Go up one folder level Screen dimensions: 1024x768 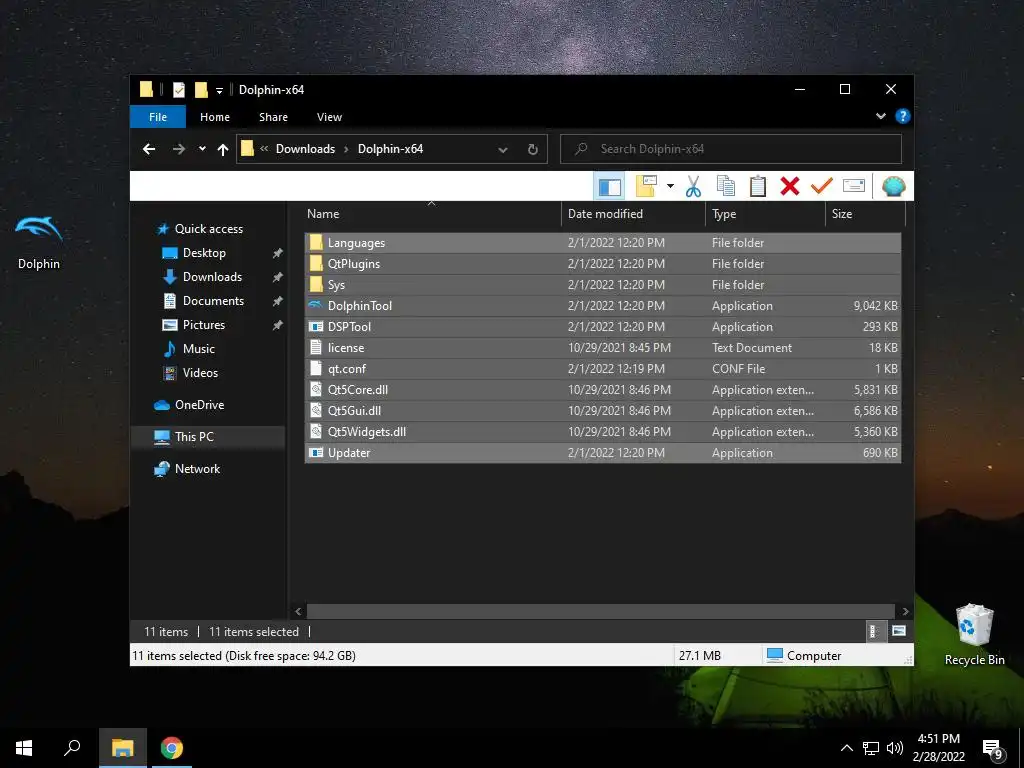tap(223, 150)
